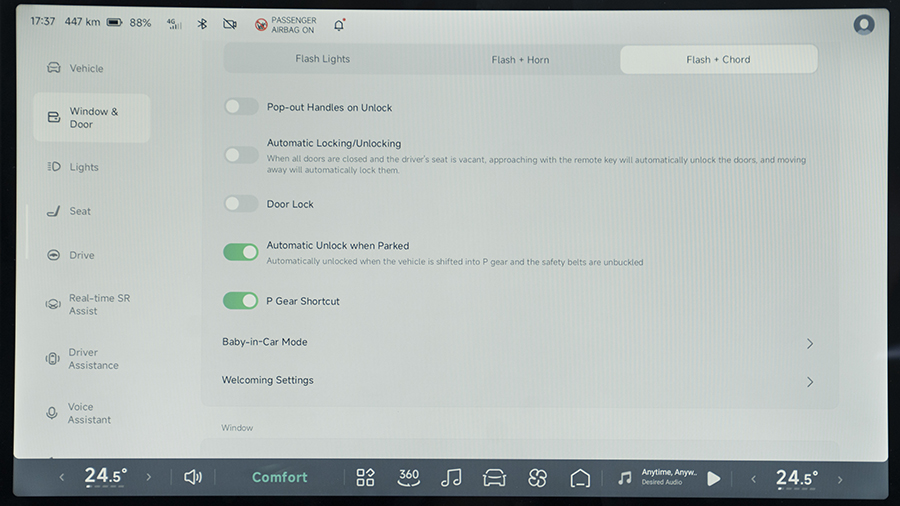The width and height of the screenshot is (900, 506).
Task: Open the music note app icon
Action: (451, 478)
